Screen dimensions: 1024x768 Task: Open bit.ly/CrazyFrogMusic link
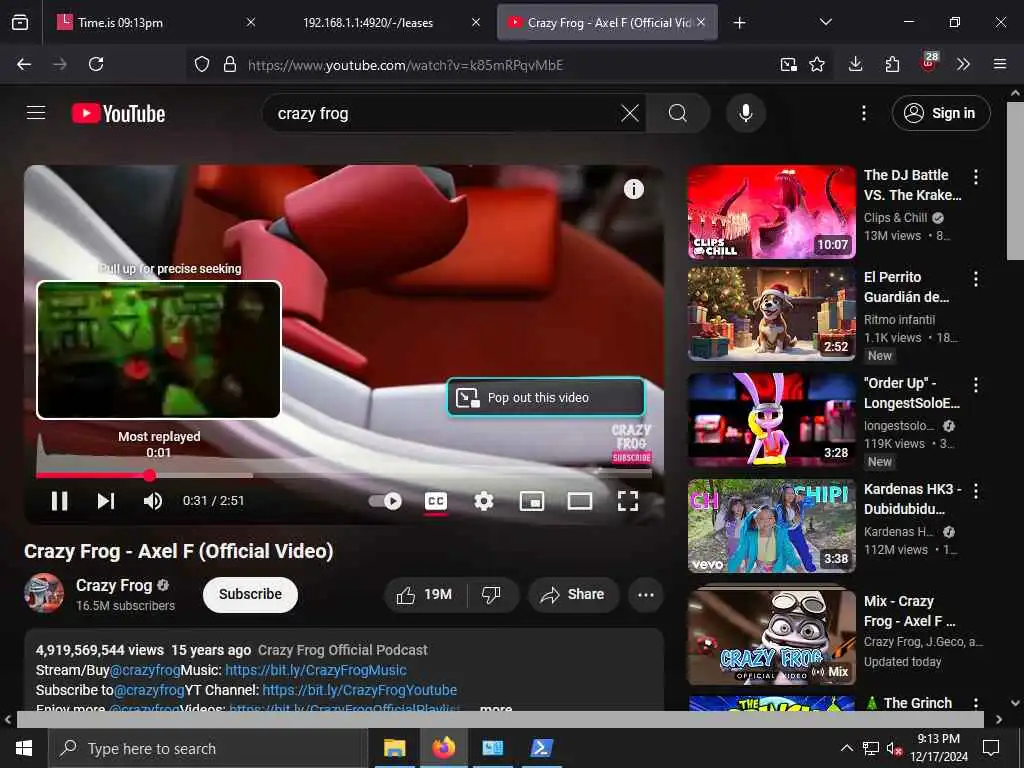(x=315, y=670)
